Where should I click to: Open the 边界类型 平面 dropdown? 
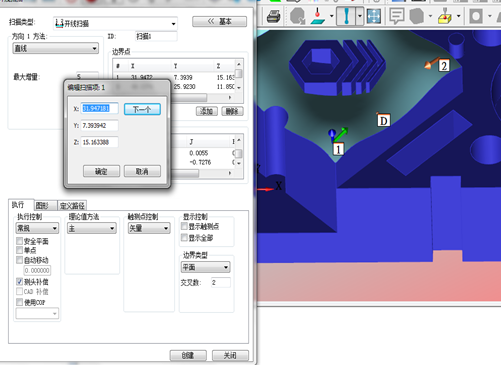[x=206, y=267]
